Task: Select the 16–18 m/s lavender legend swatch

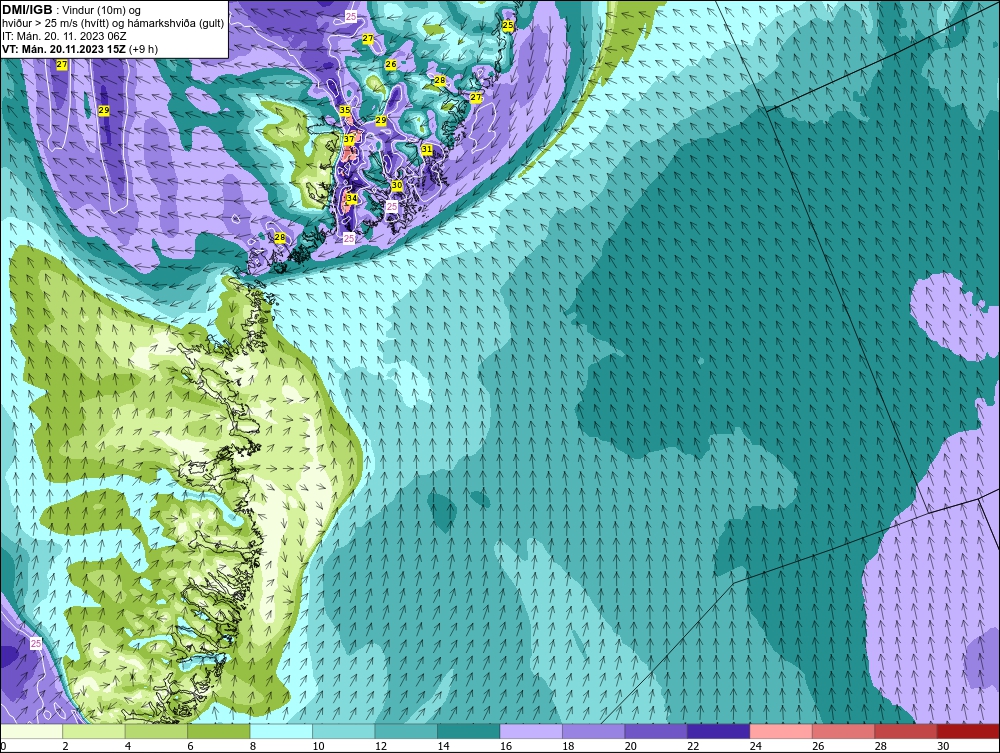Action: click(x=531, y=731)
